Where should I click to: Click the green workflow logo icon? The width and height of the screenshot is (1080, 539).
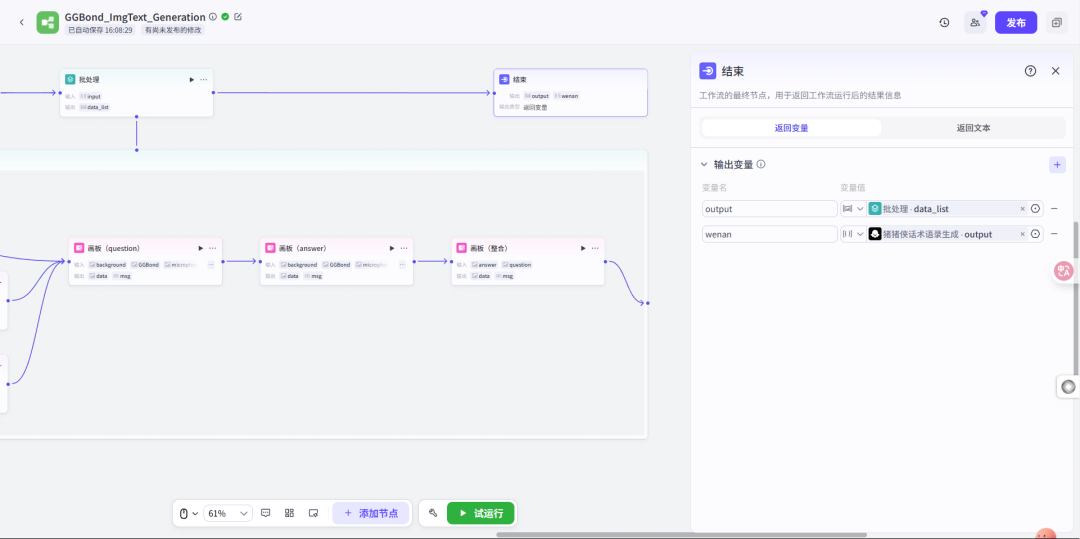48,22
